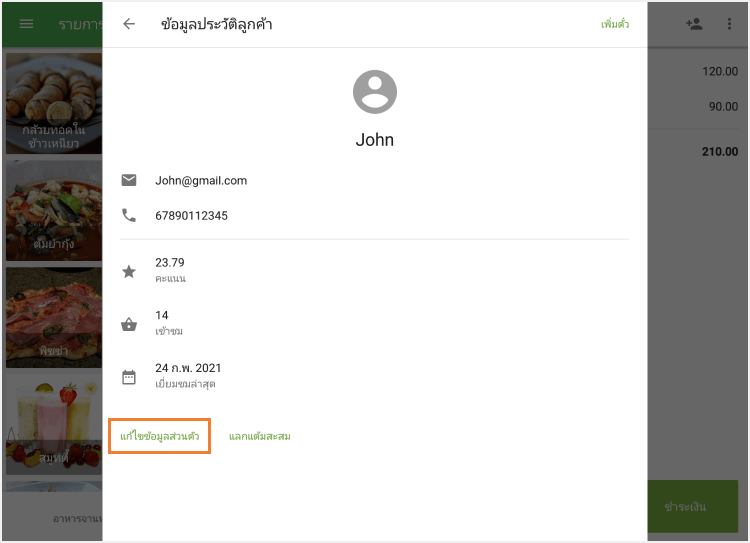Click John's profile avatar
Viewport: 750px width, 543px height.
(x=375, y=92)
